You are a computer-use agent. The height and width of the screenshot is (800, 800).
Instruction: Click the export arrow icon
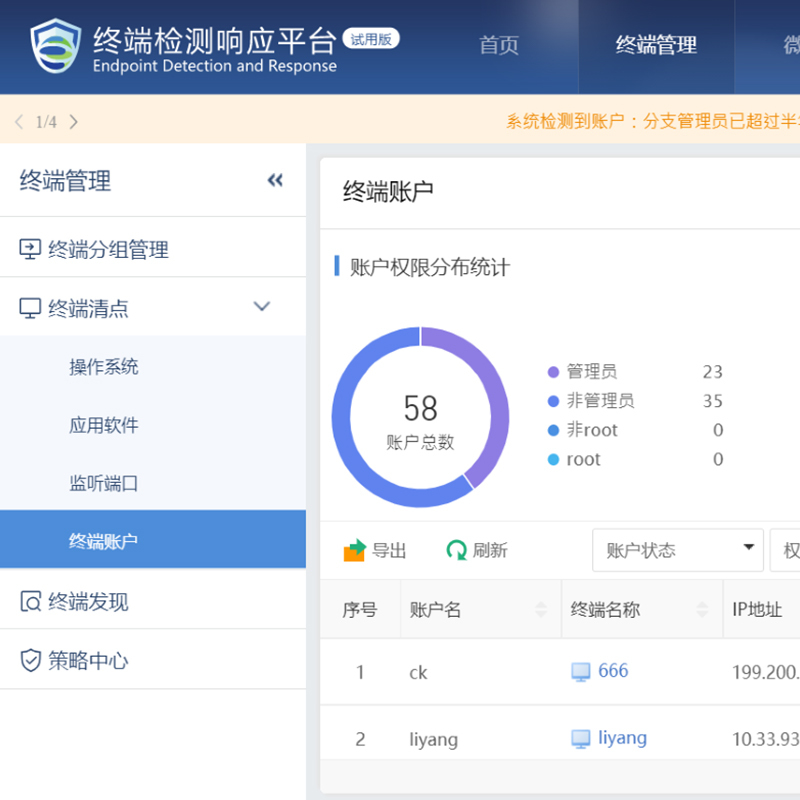[x=355, y=551]
